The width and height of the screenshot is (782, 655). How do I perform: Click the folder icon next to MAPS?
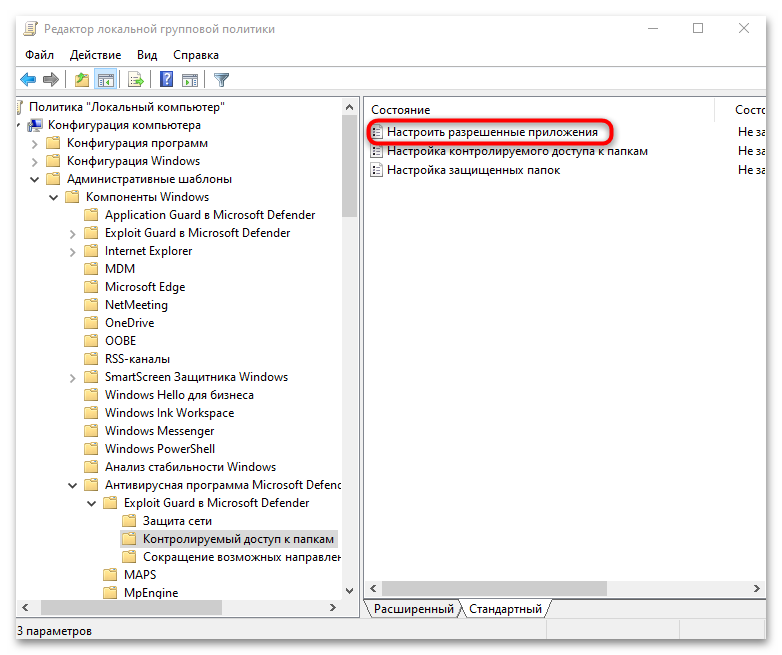[110, 575]
